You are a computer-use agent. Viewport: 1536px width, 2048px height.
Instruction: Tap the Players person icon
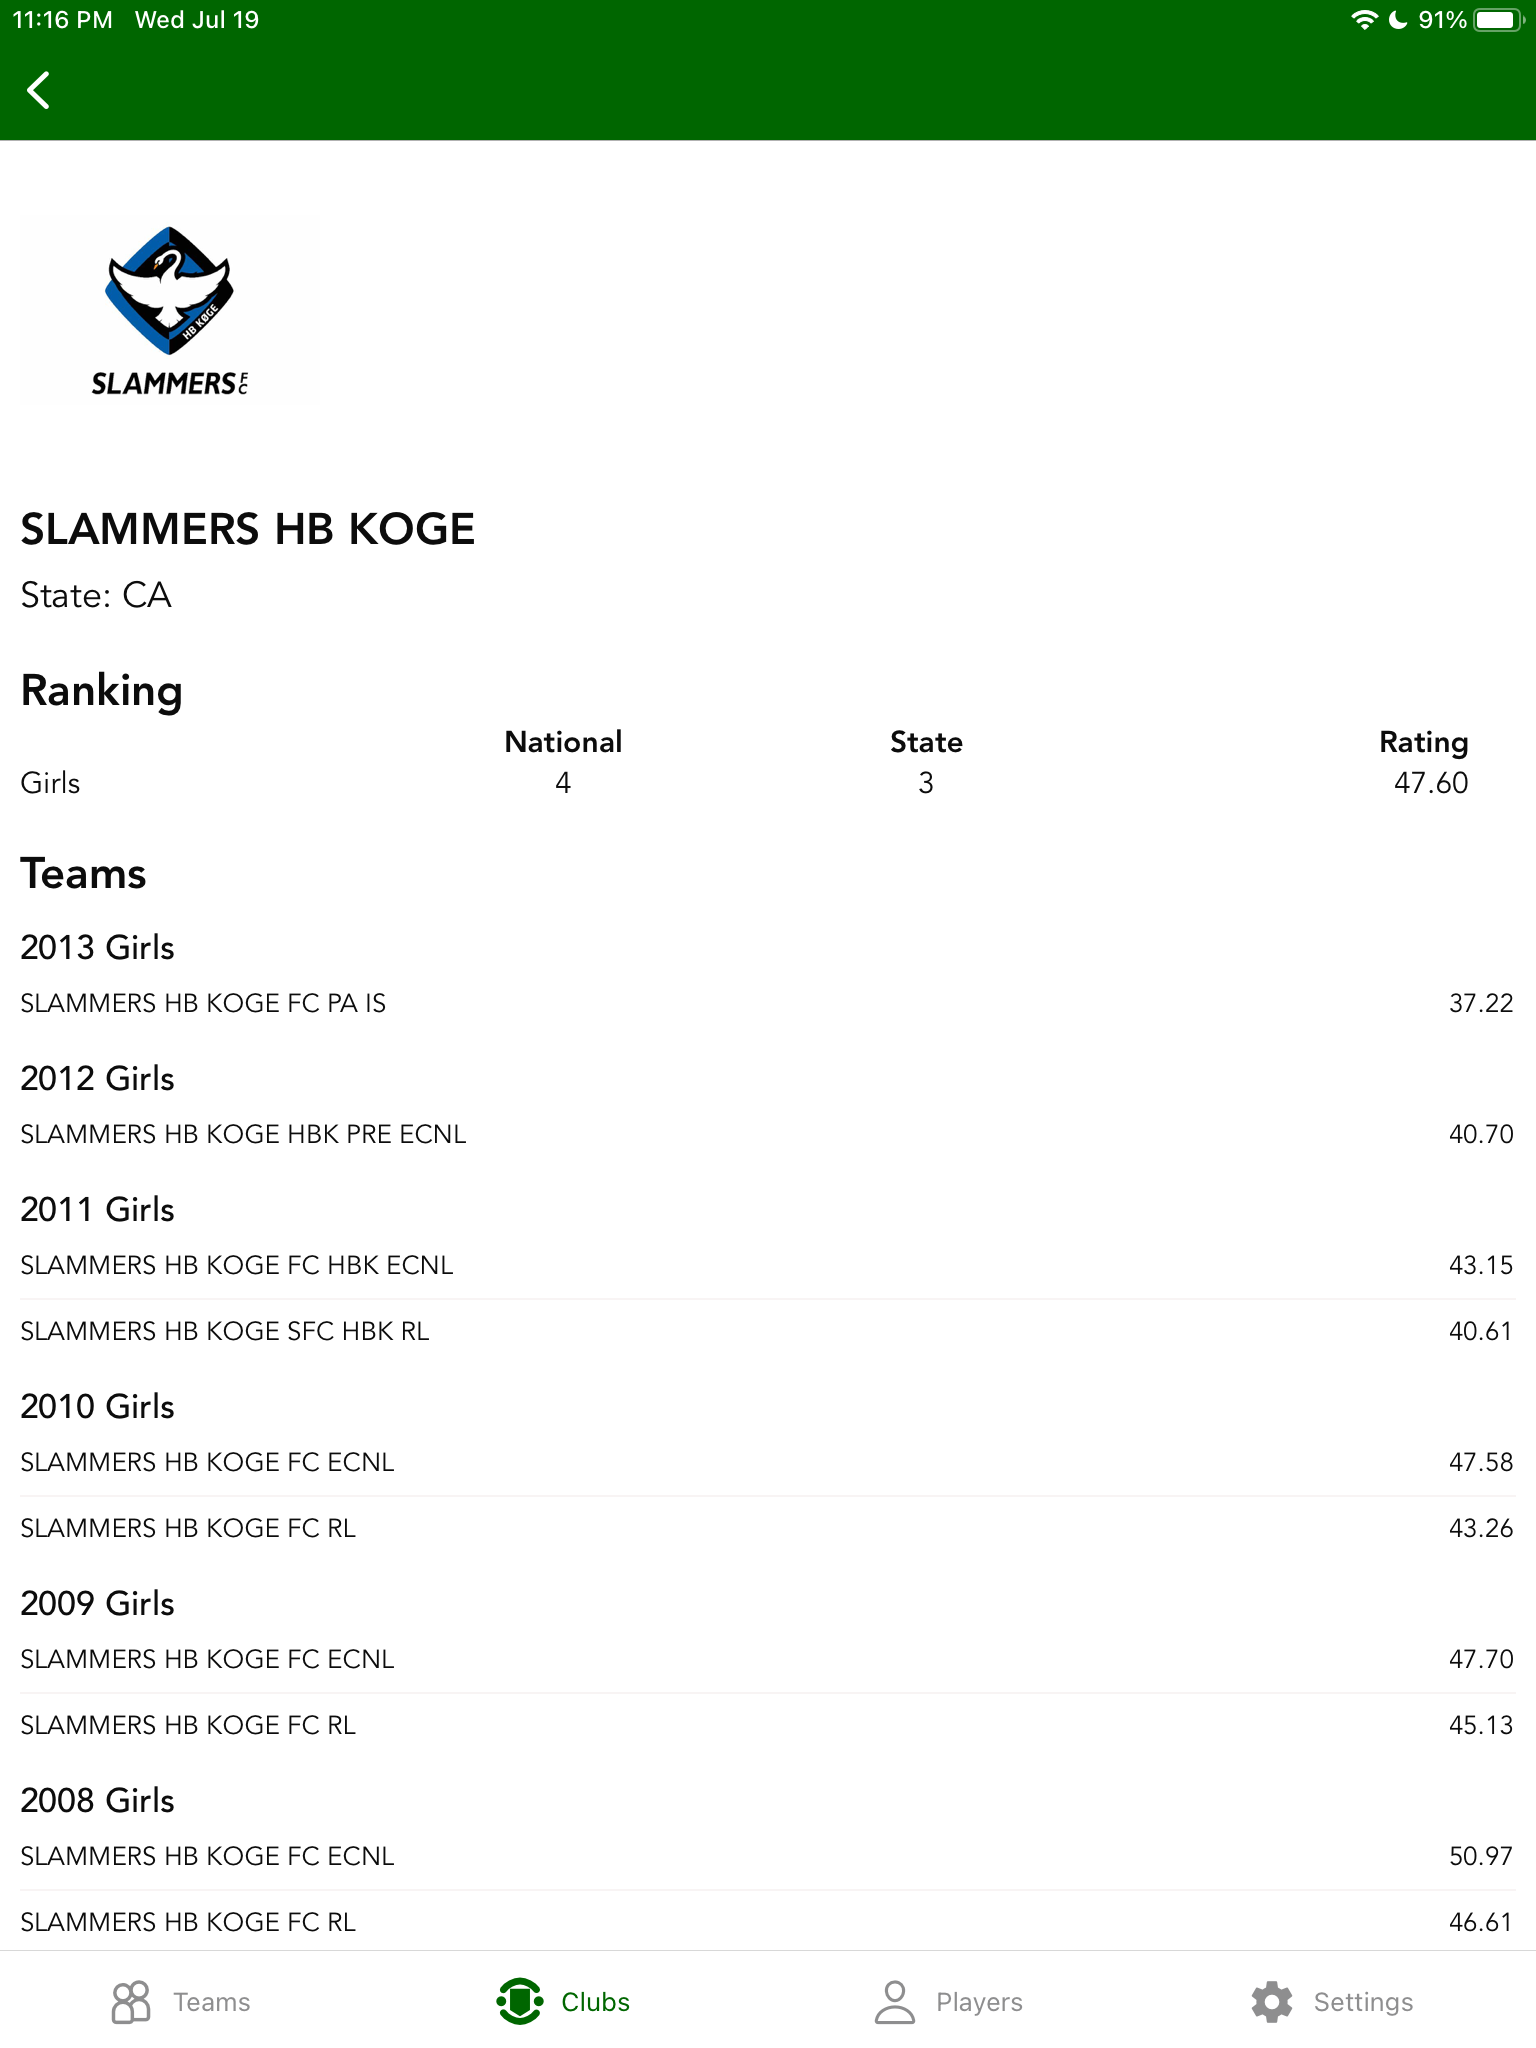click(x=894, y=2002)
